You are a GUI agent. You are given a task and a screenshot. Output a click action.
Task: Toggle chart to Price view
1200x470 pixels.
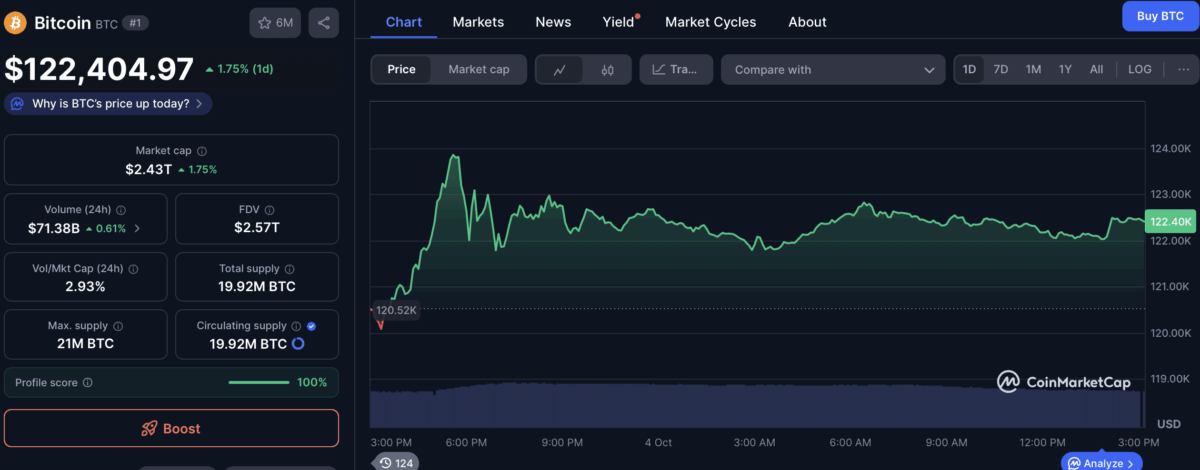[x=402, y=69]
